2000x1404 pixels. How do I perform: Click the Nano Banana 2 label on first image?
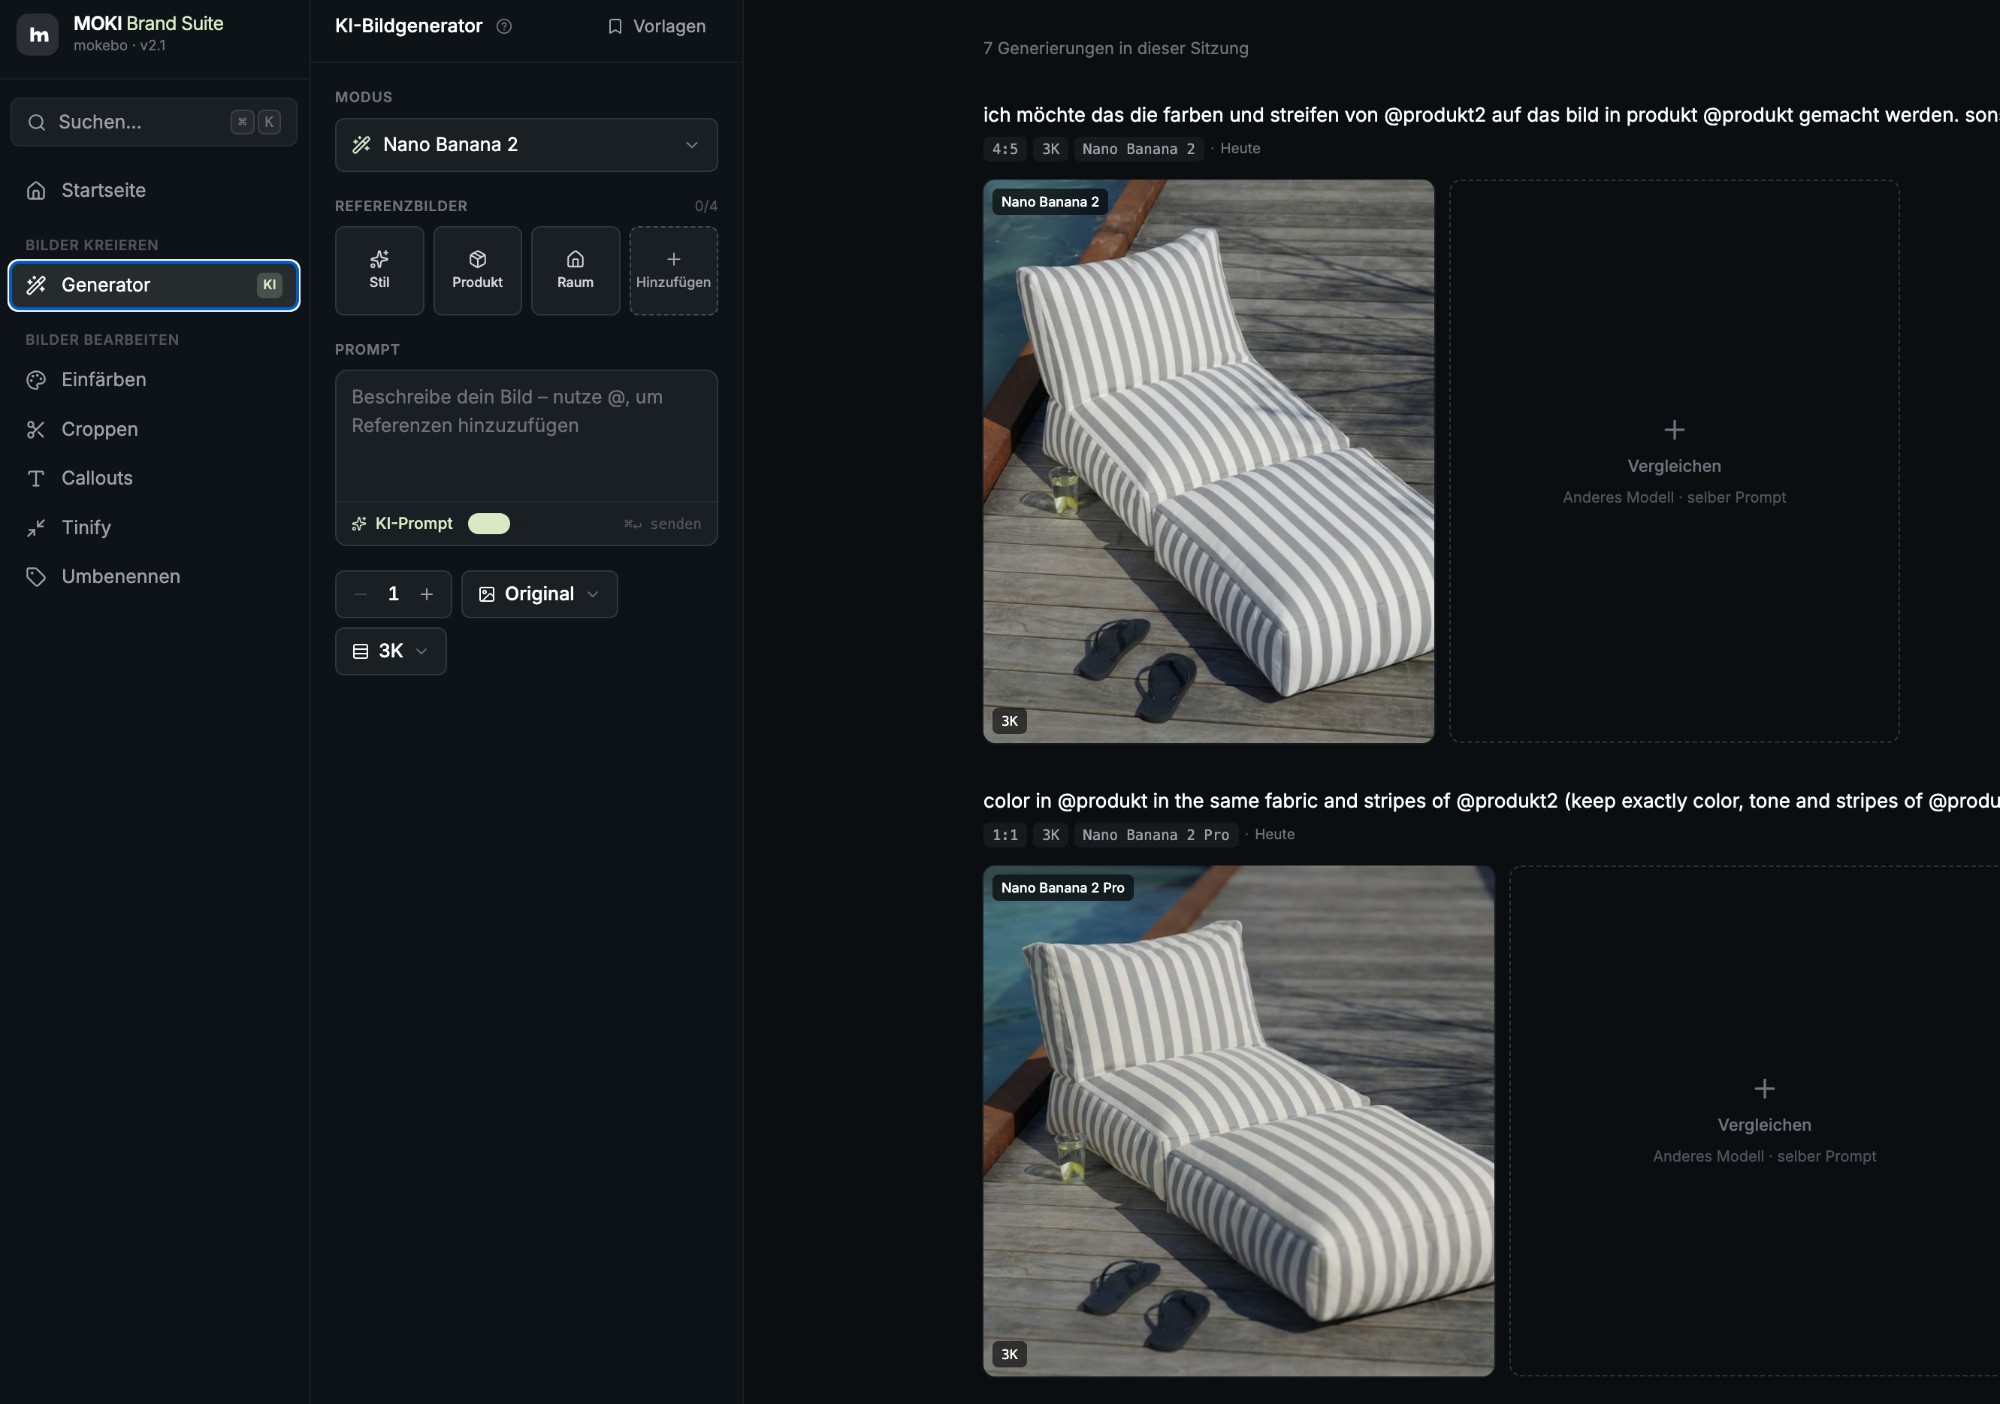(1050, 202)
